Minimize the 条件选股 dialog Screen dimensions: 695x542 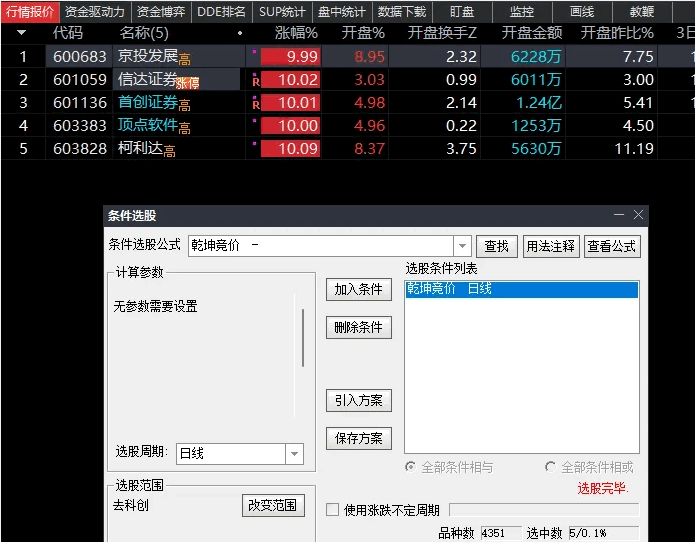click(x=619, y=214)
